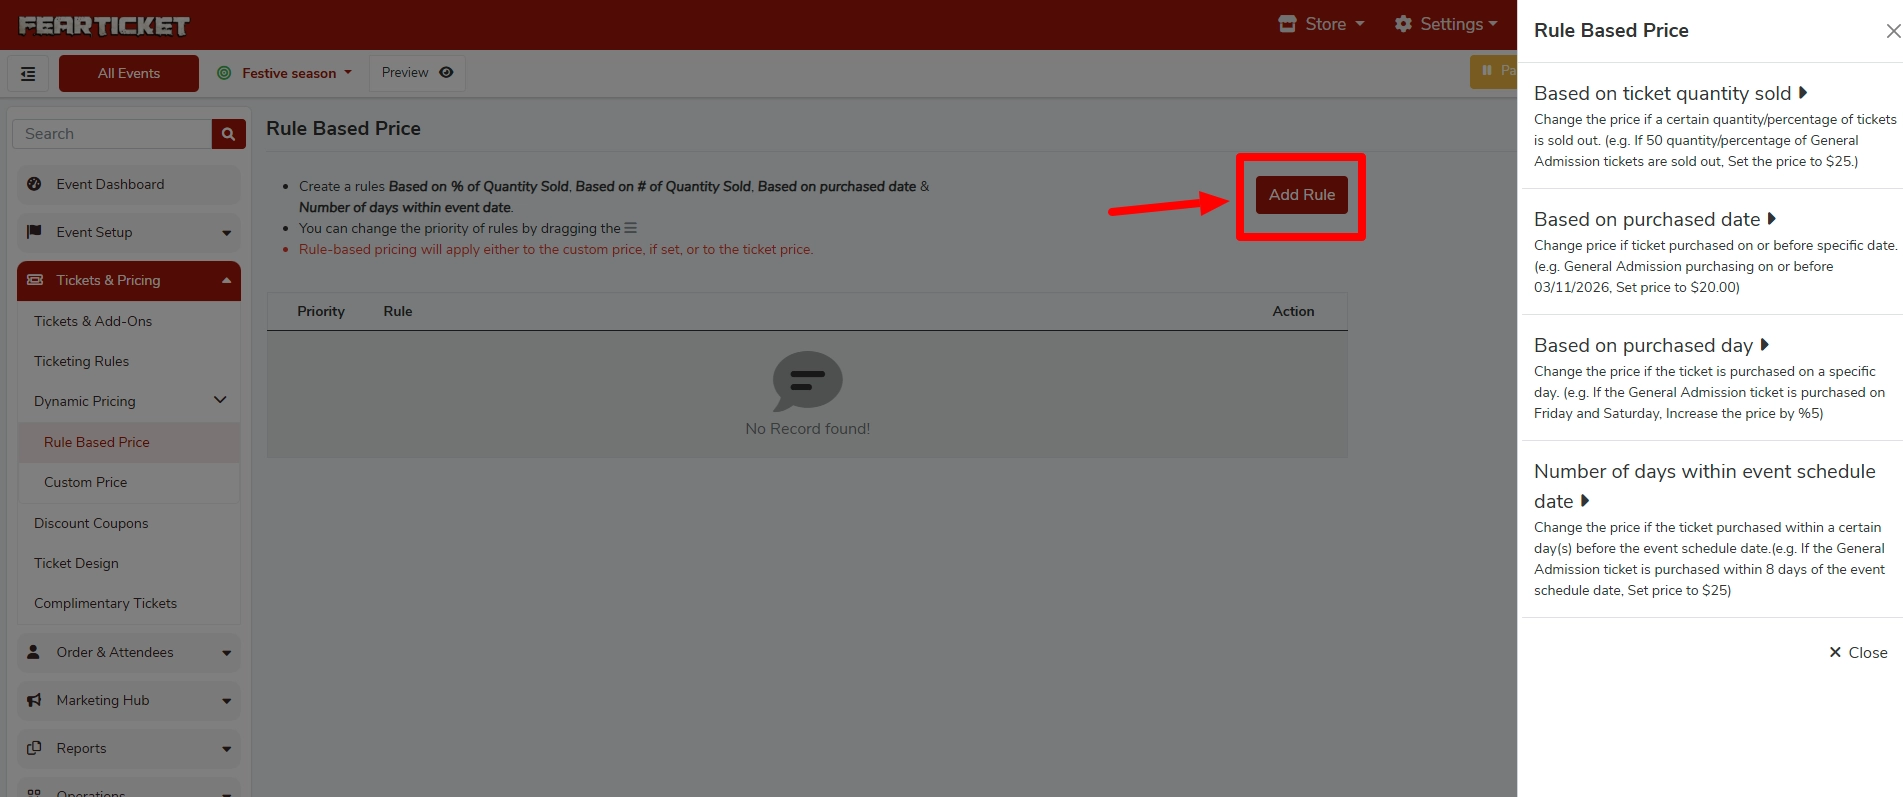Click the Store shop icon

pos(1287,24)
